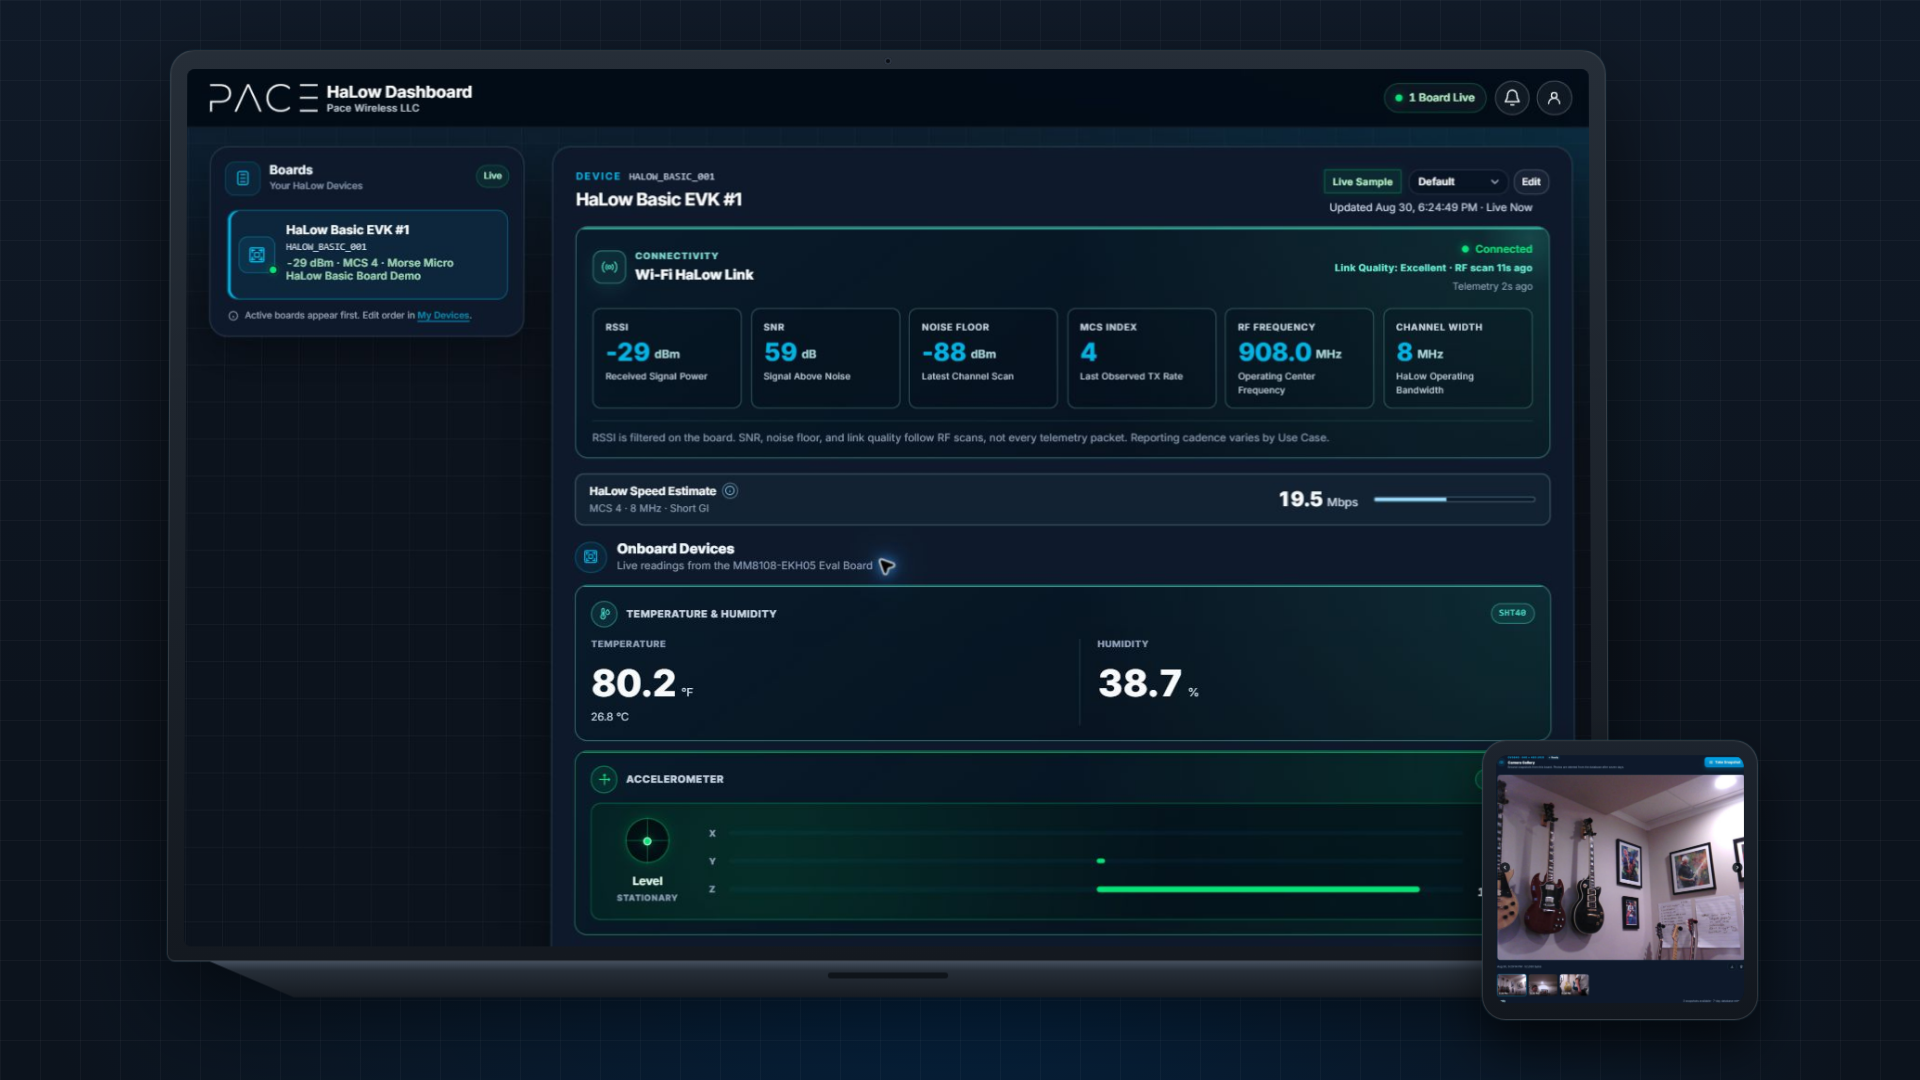1920x1080 pixels.
Task: Show next photo in tablet Camera Gallery
Action: pos(1737,867)
